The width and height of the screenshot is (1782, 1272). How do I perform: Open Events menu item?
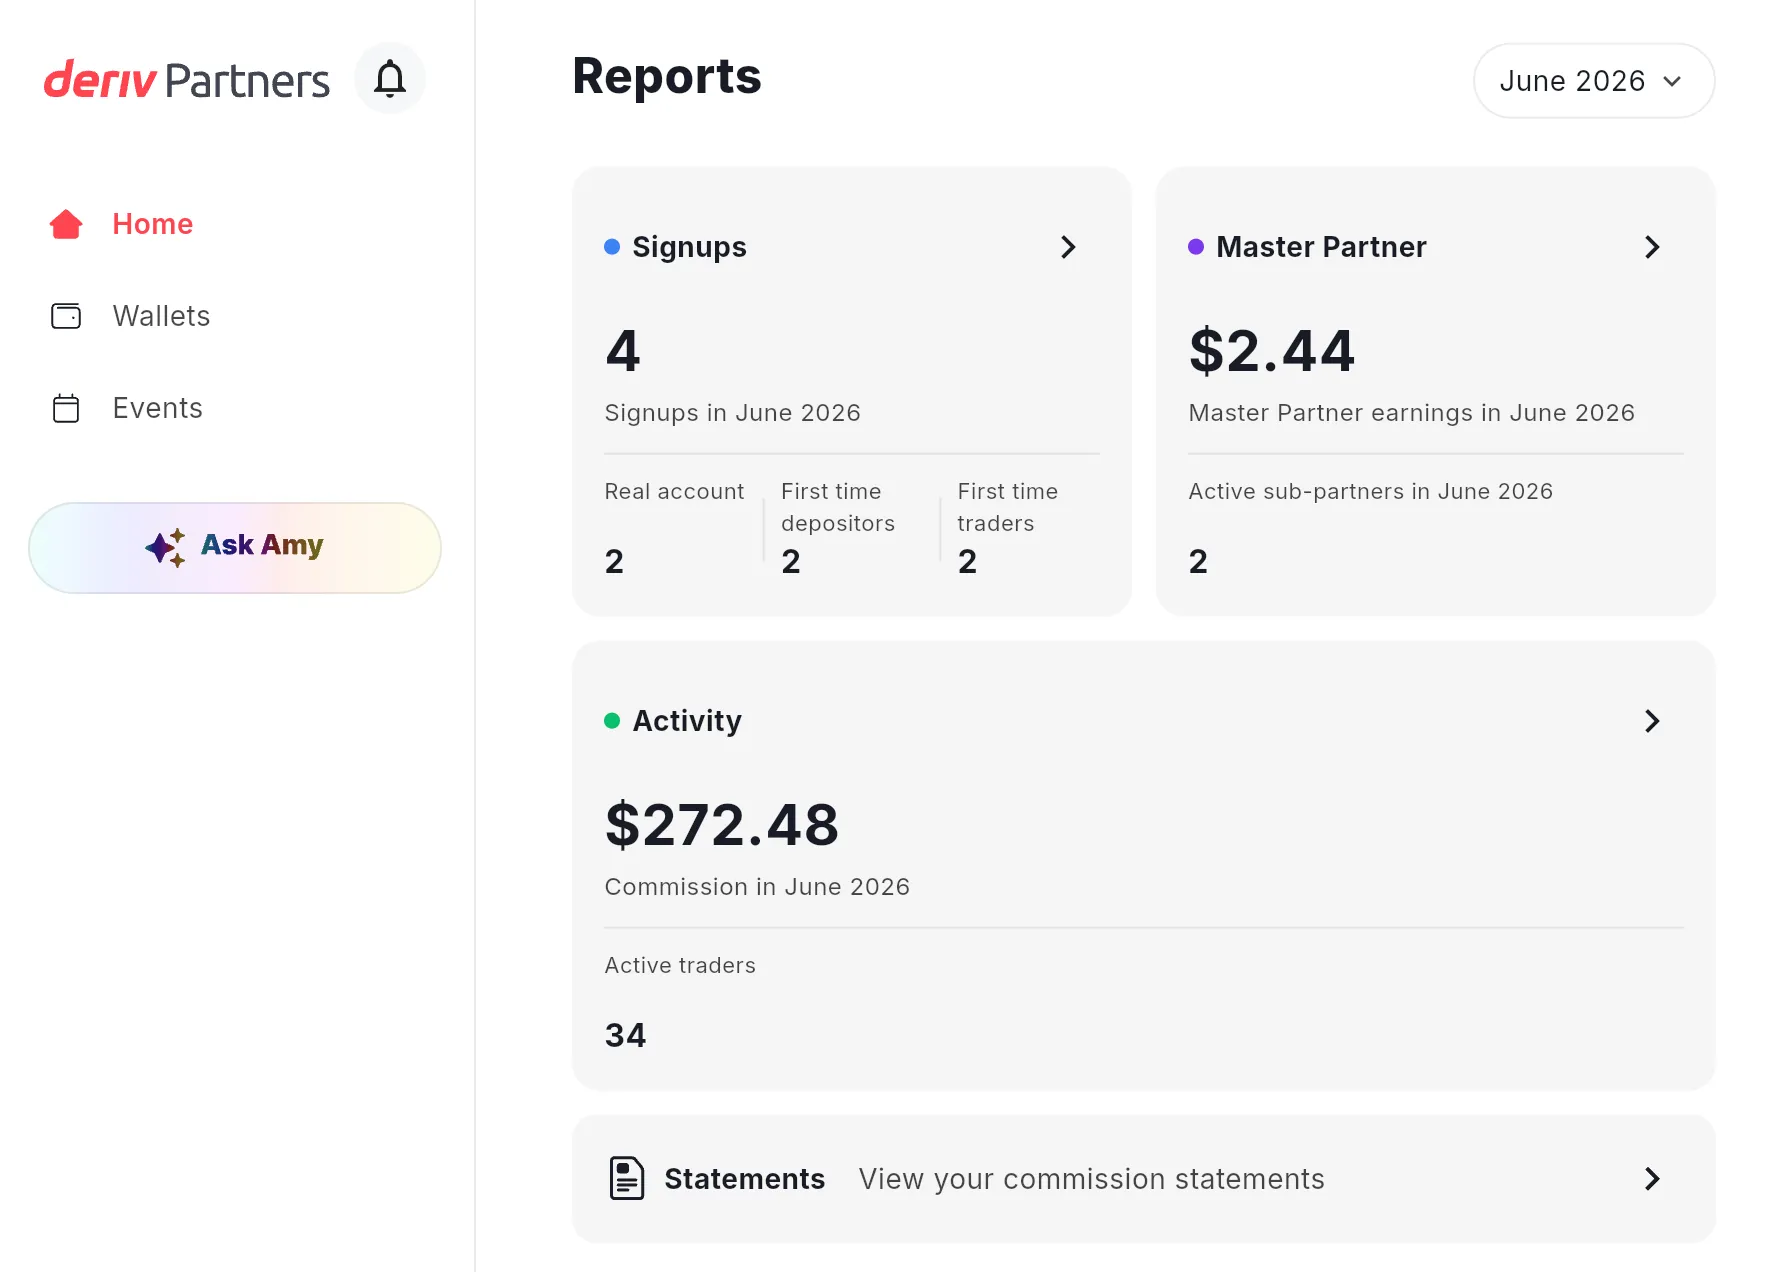tap(157, 408)
